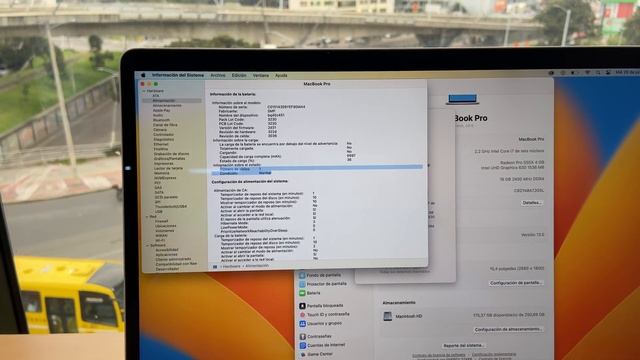Open Cuentas de Internet settings
The height and width of the screenshot is (360, 640).
pos(322,345)
